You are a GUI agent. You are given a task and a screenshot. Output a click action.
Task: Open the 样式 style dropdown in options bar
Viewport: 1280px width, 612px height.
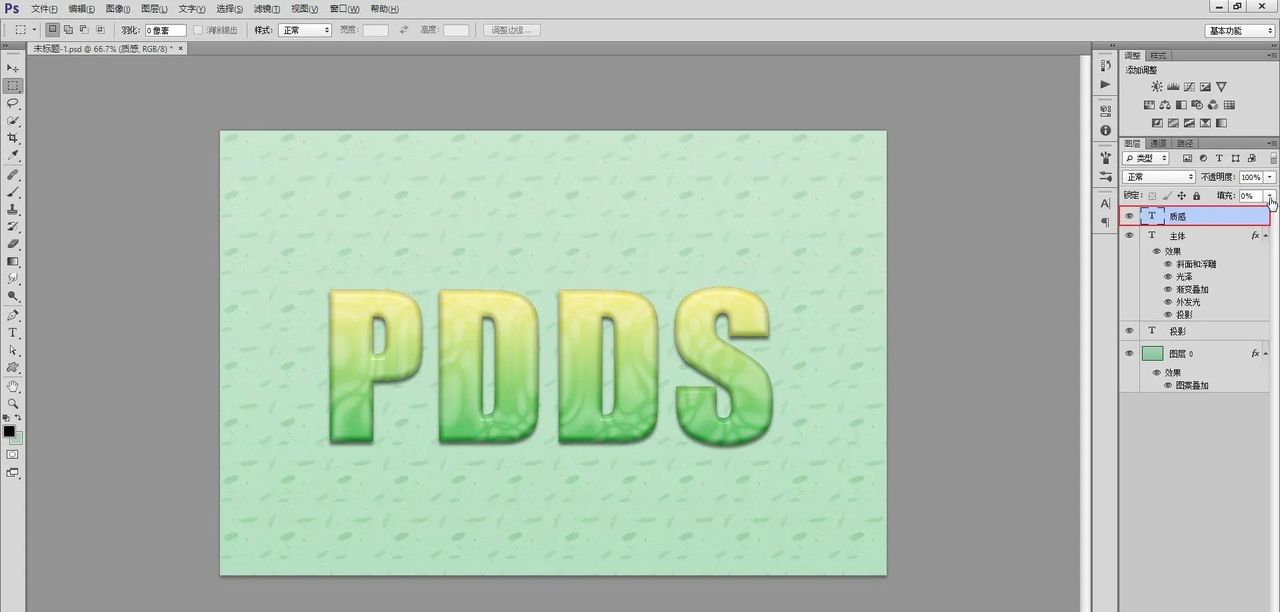tap(305, 30)
